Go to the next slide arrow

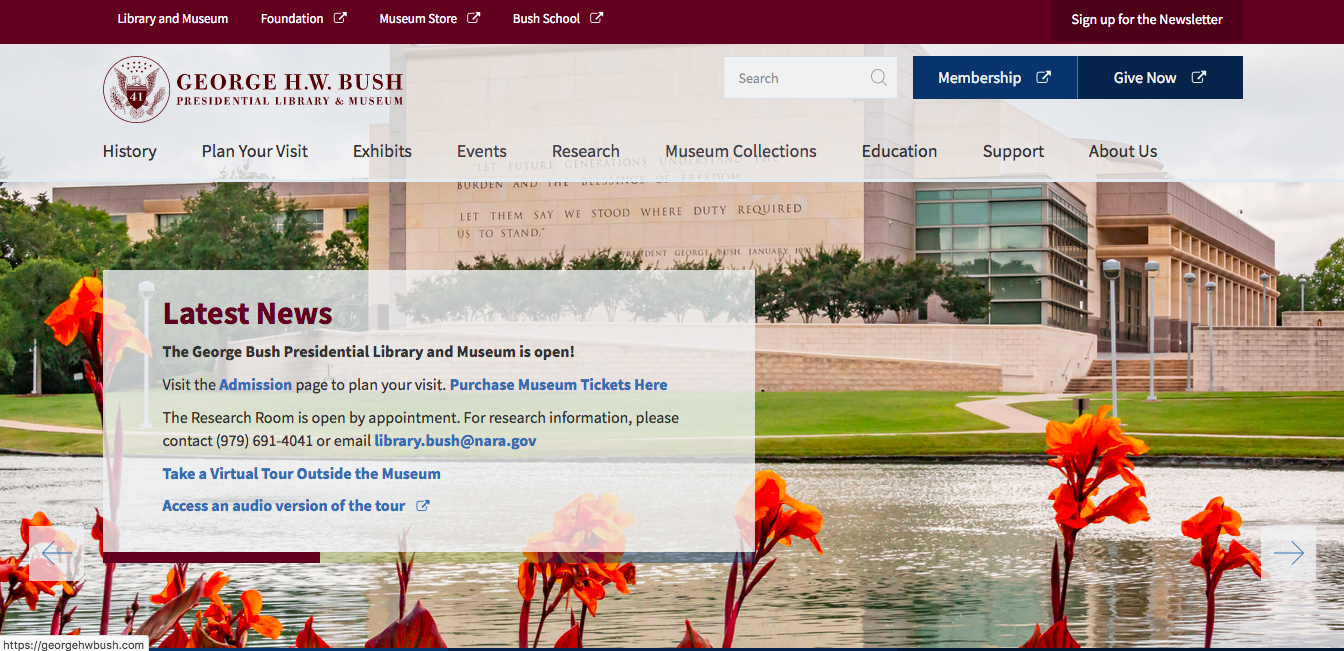tap(1288, 553)
